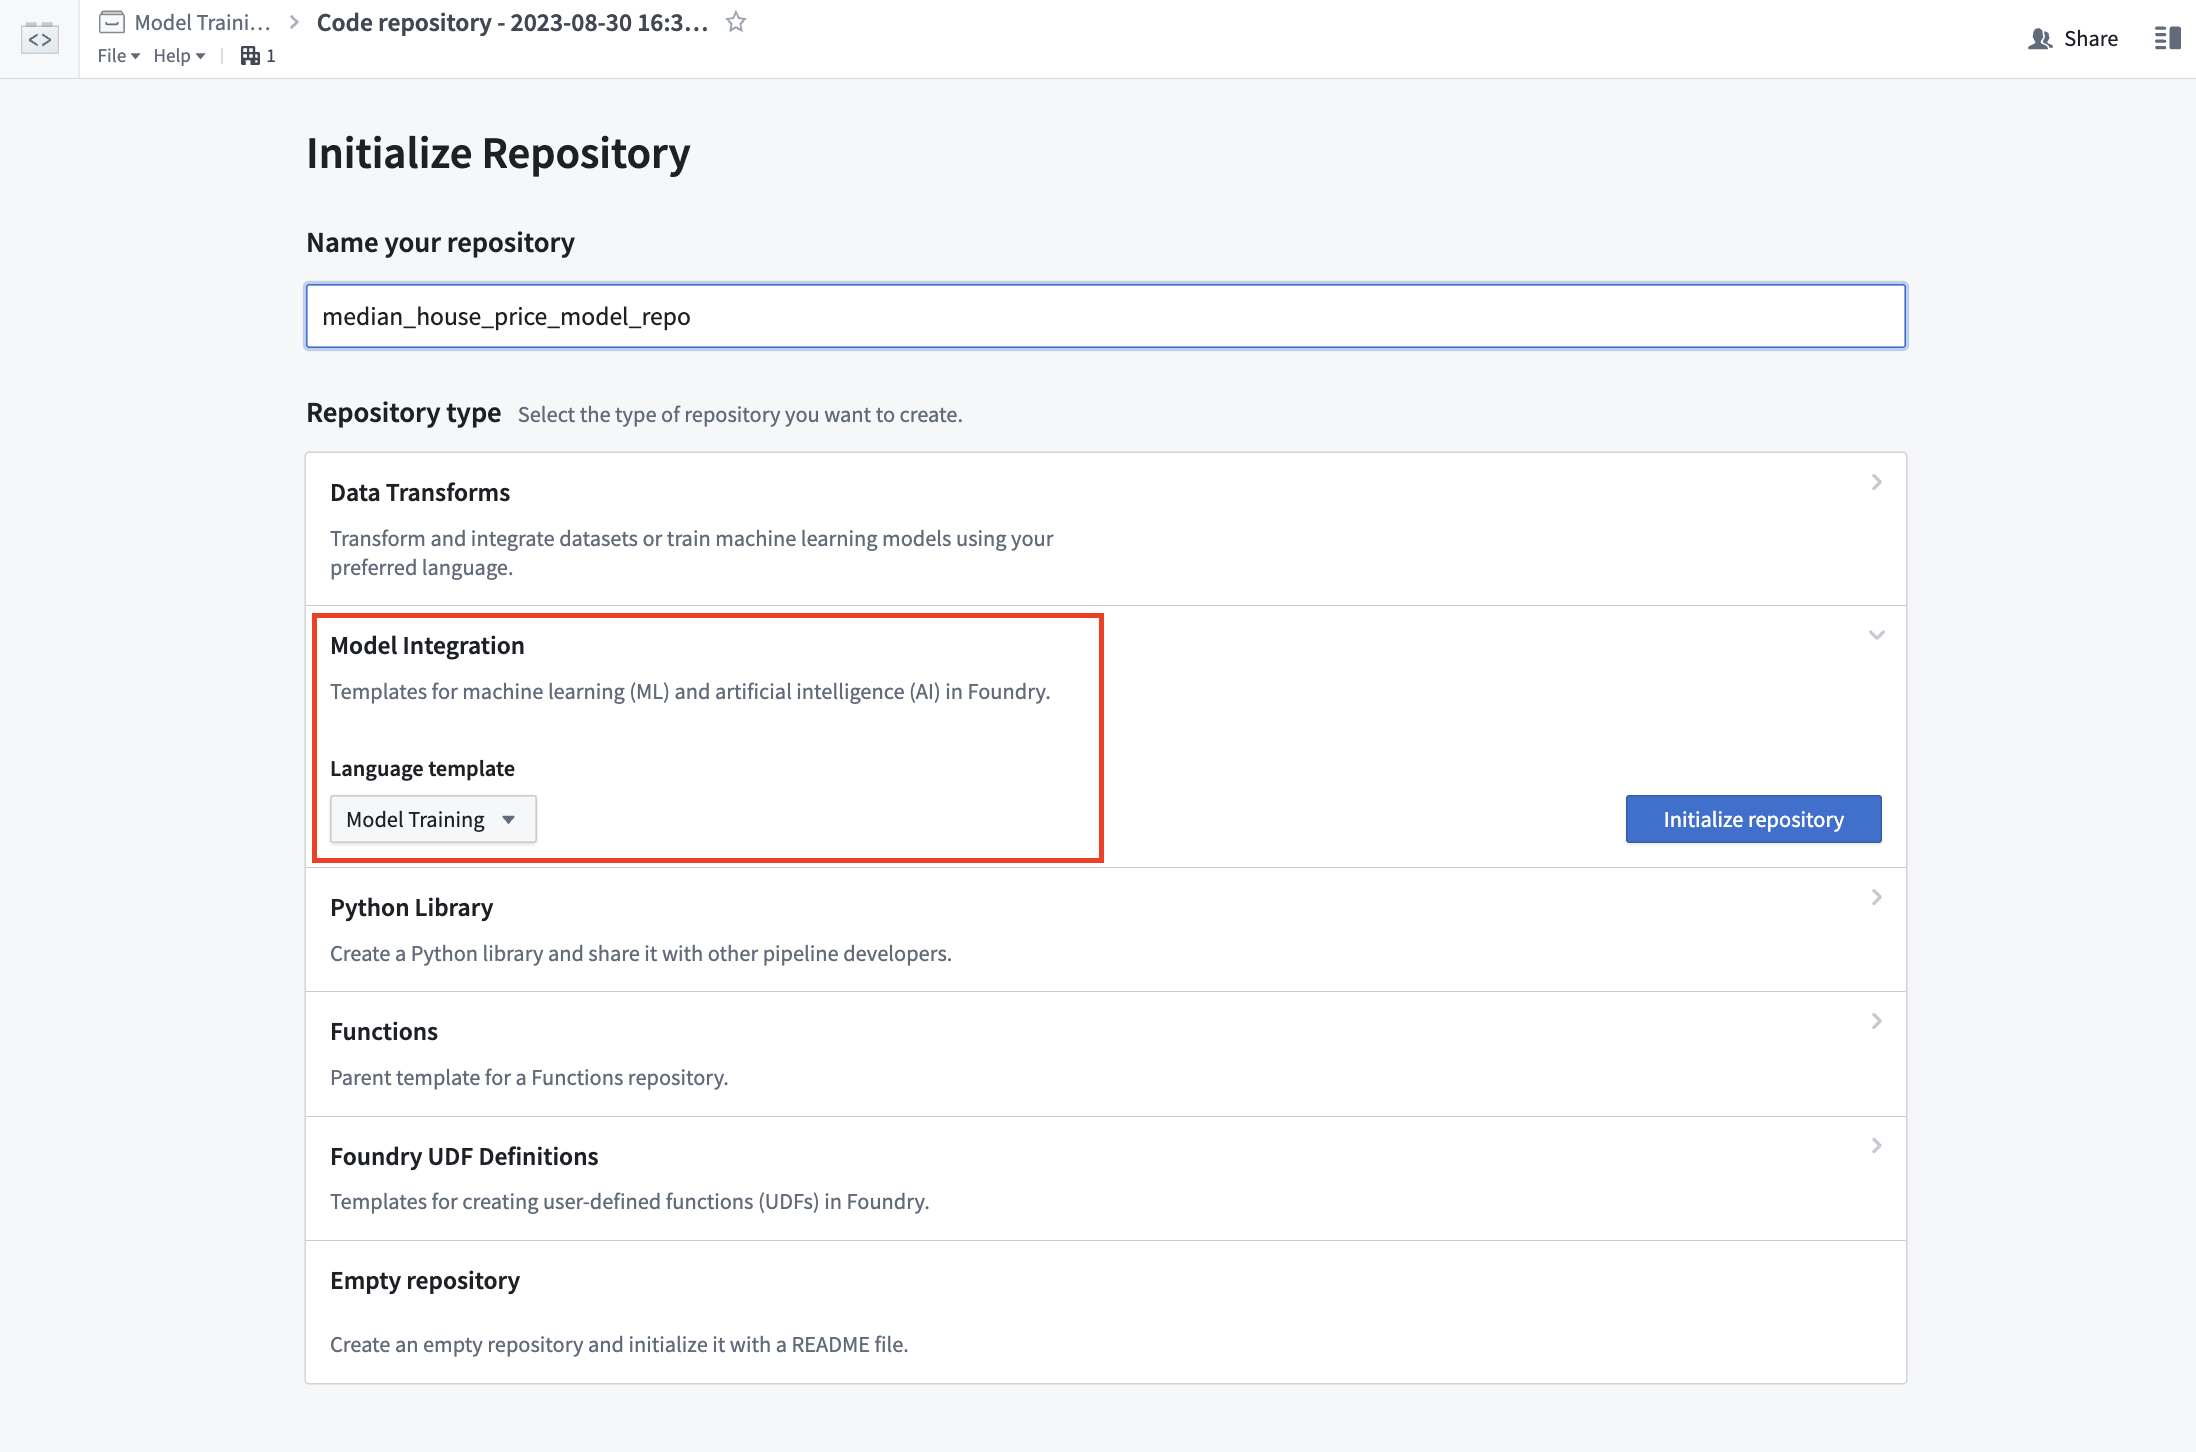Expand the Foundry UDF Definitions chevron
Image resolution: width=2196 pixels, height=1452 pixels.
1876,1145
